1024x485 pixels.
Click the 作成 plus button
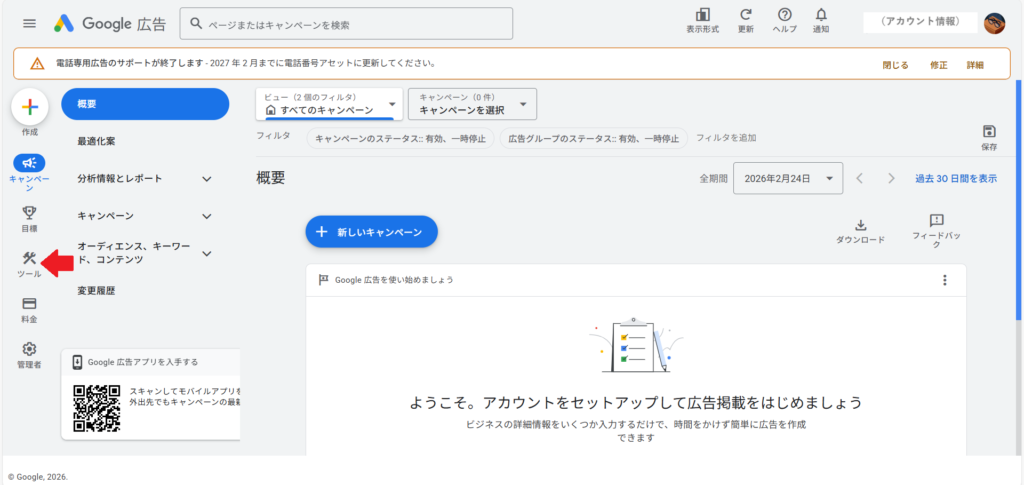pos(29,108)
